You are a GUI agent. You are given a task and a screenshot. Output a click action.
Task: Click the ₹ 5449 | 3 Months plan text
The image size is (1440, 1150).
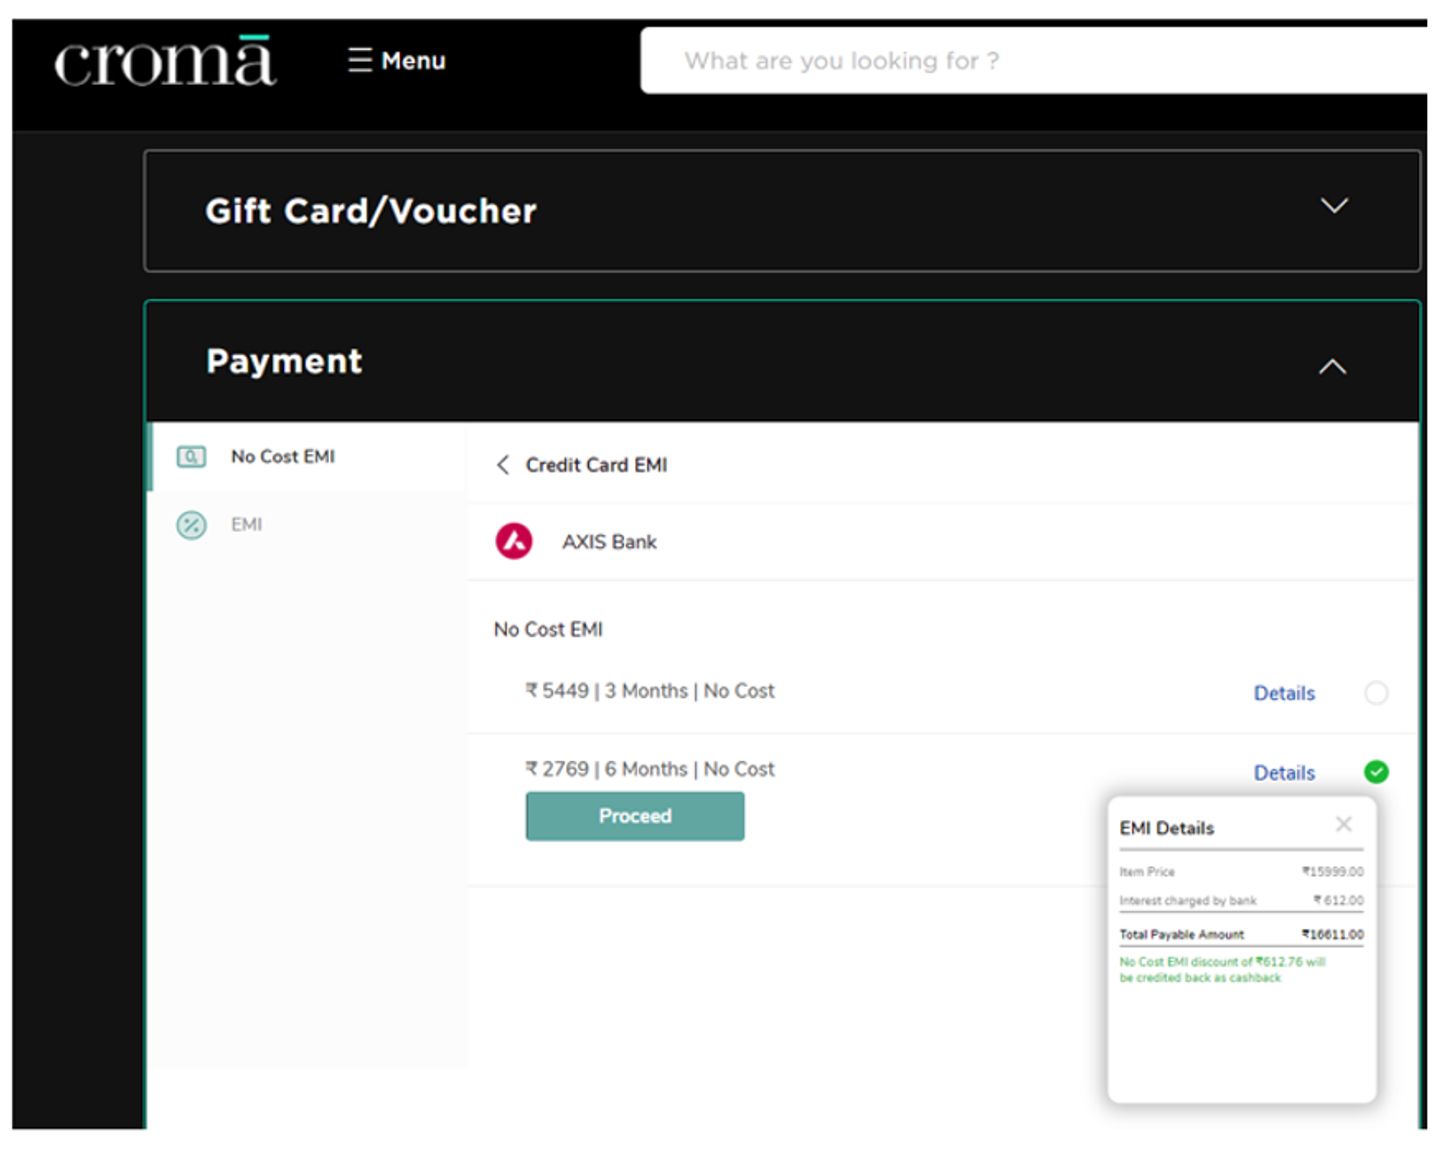(650, 691)
